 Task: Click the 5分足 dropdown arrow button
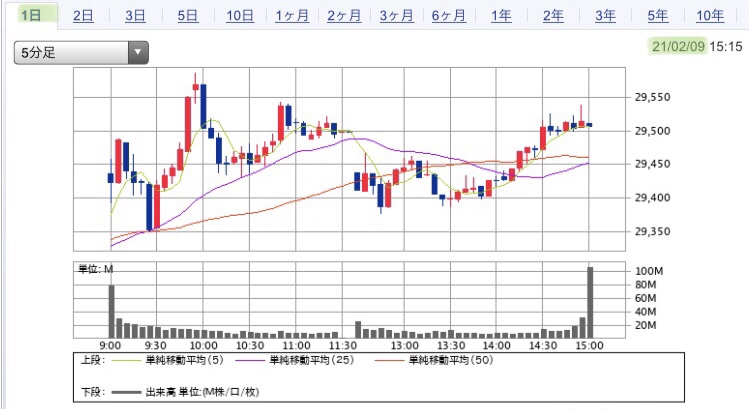(138, 53)
